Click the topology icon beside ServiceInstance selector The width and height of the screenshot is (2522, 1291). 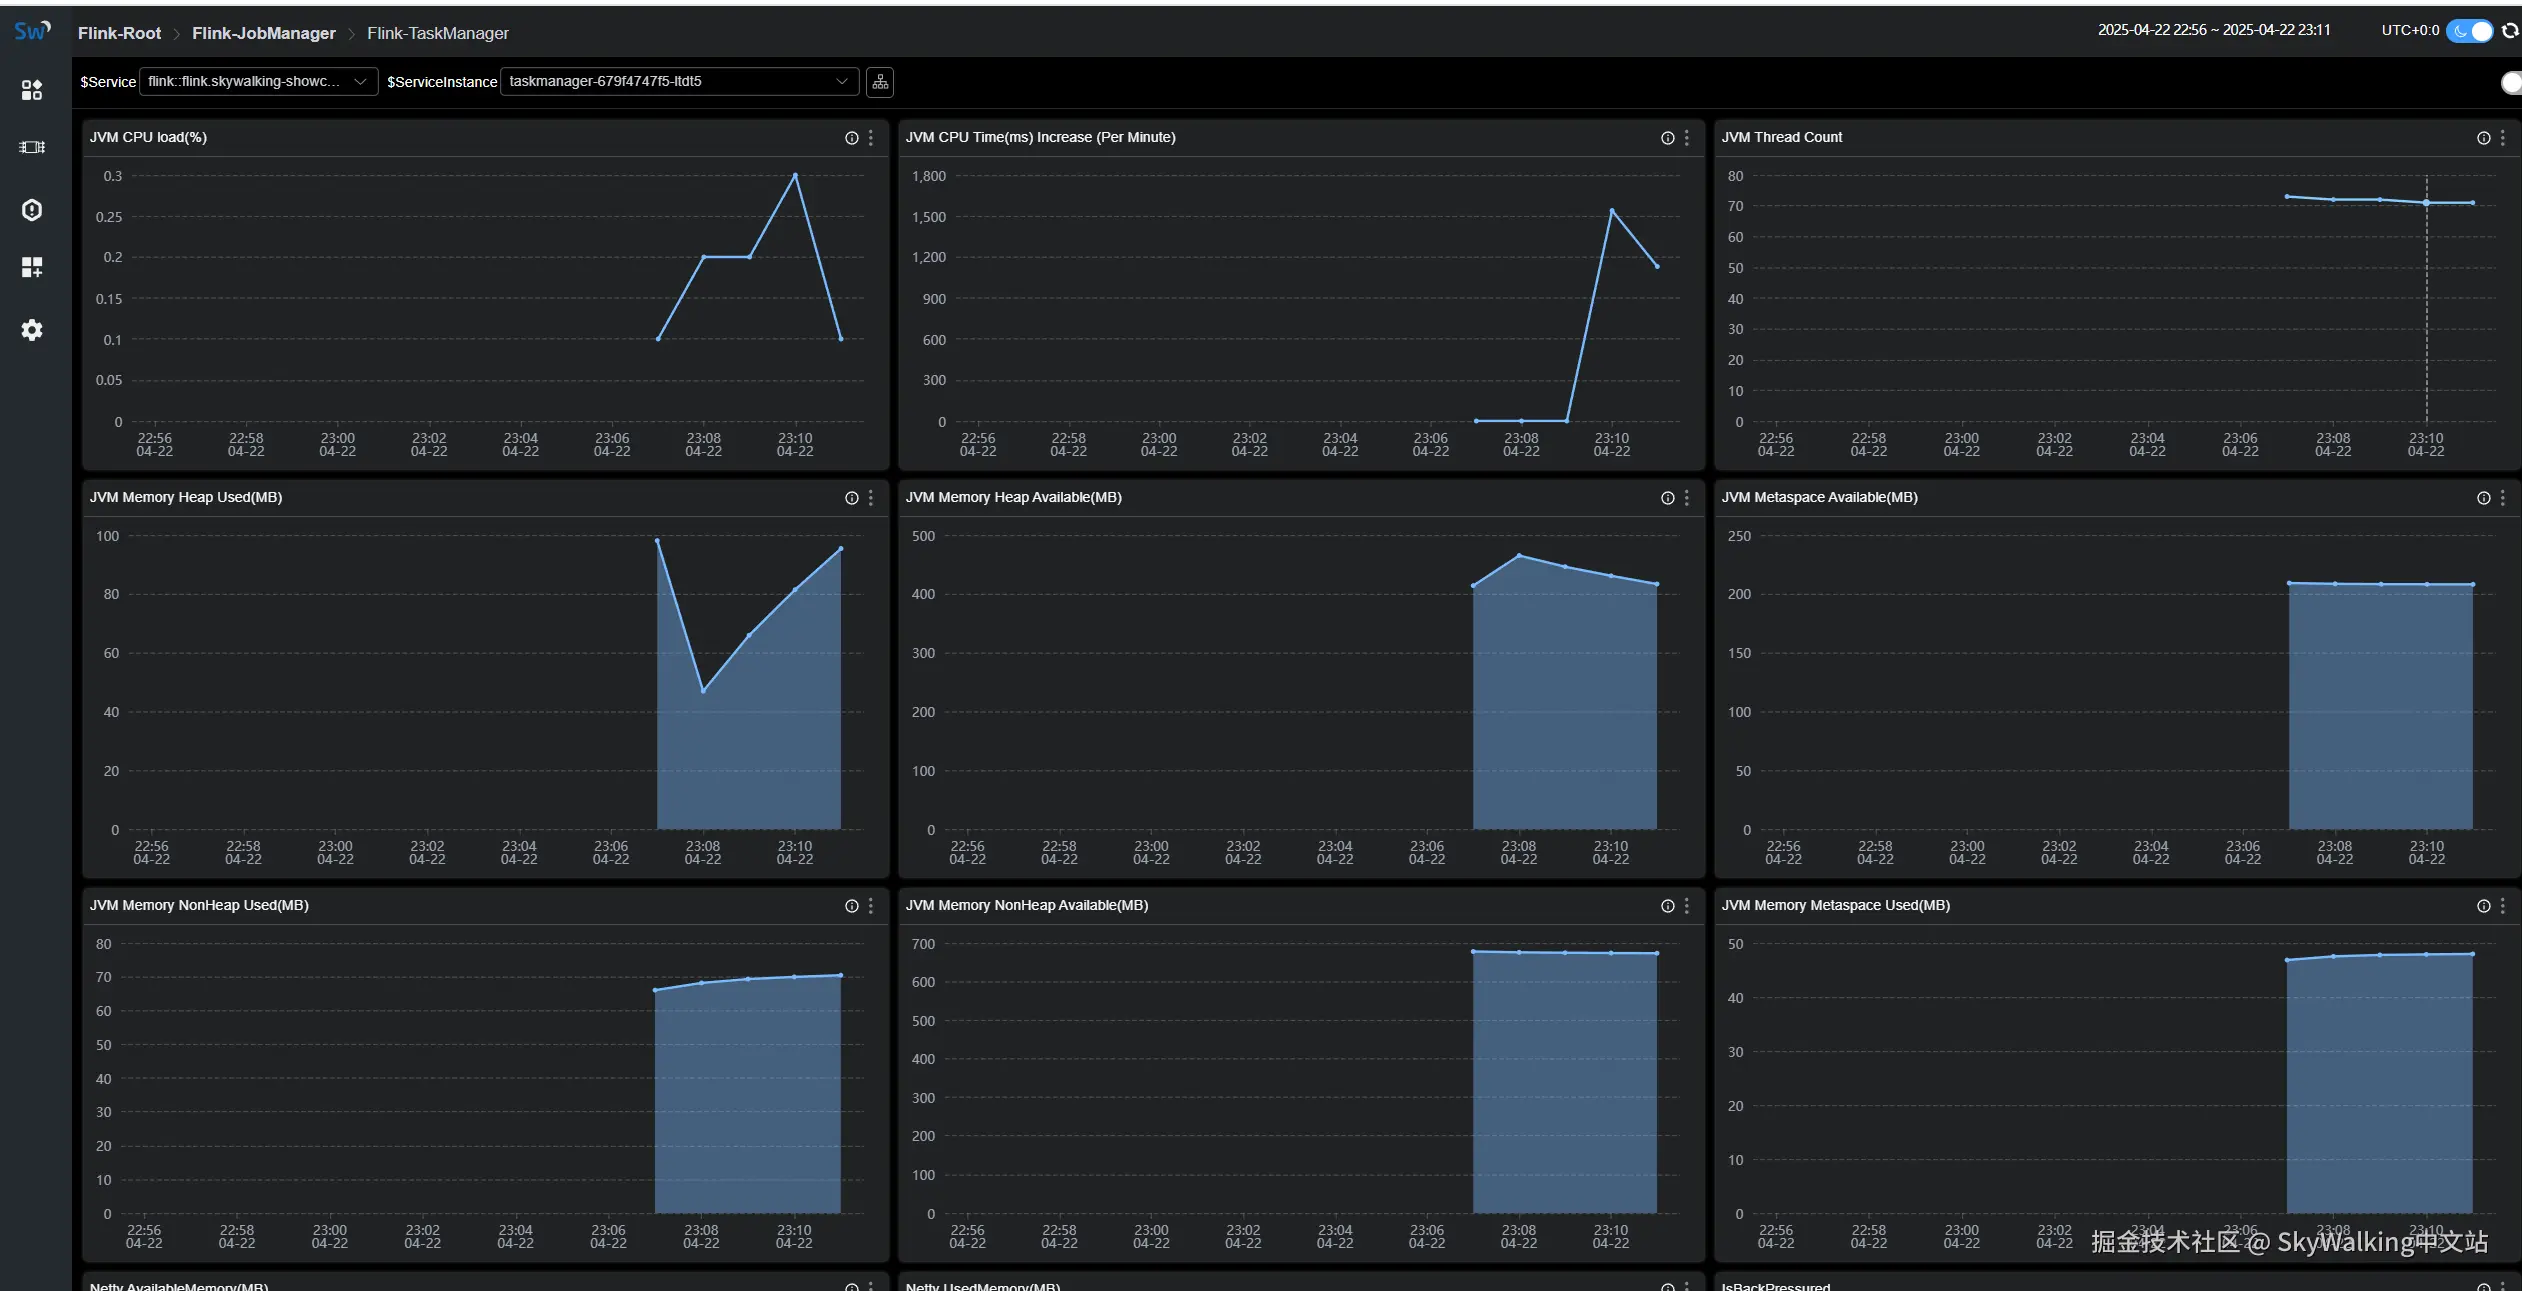(880, 82)
